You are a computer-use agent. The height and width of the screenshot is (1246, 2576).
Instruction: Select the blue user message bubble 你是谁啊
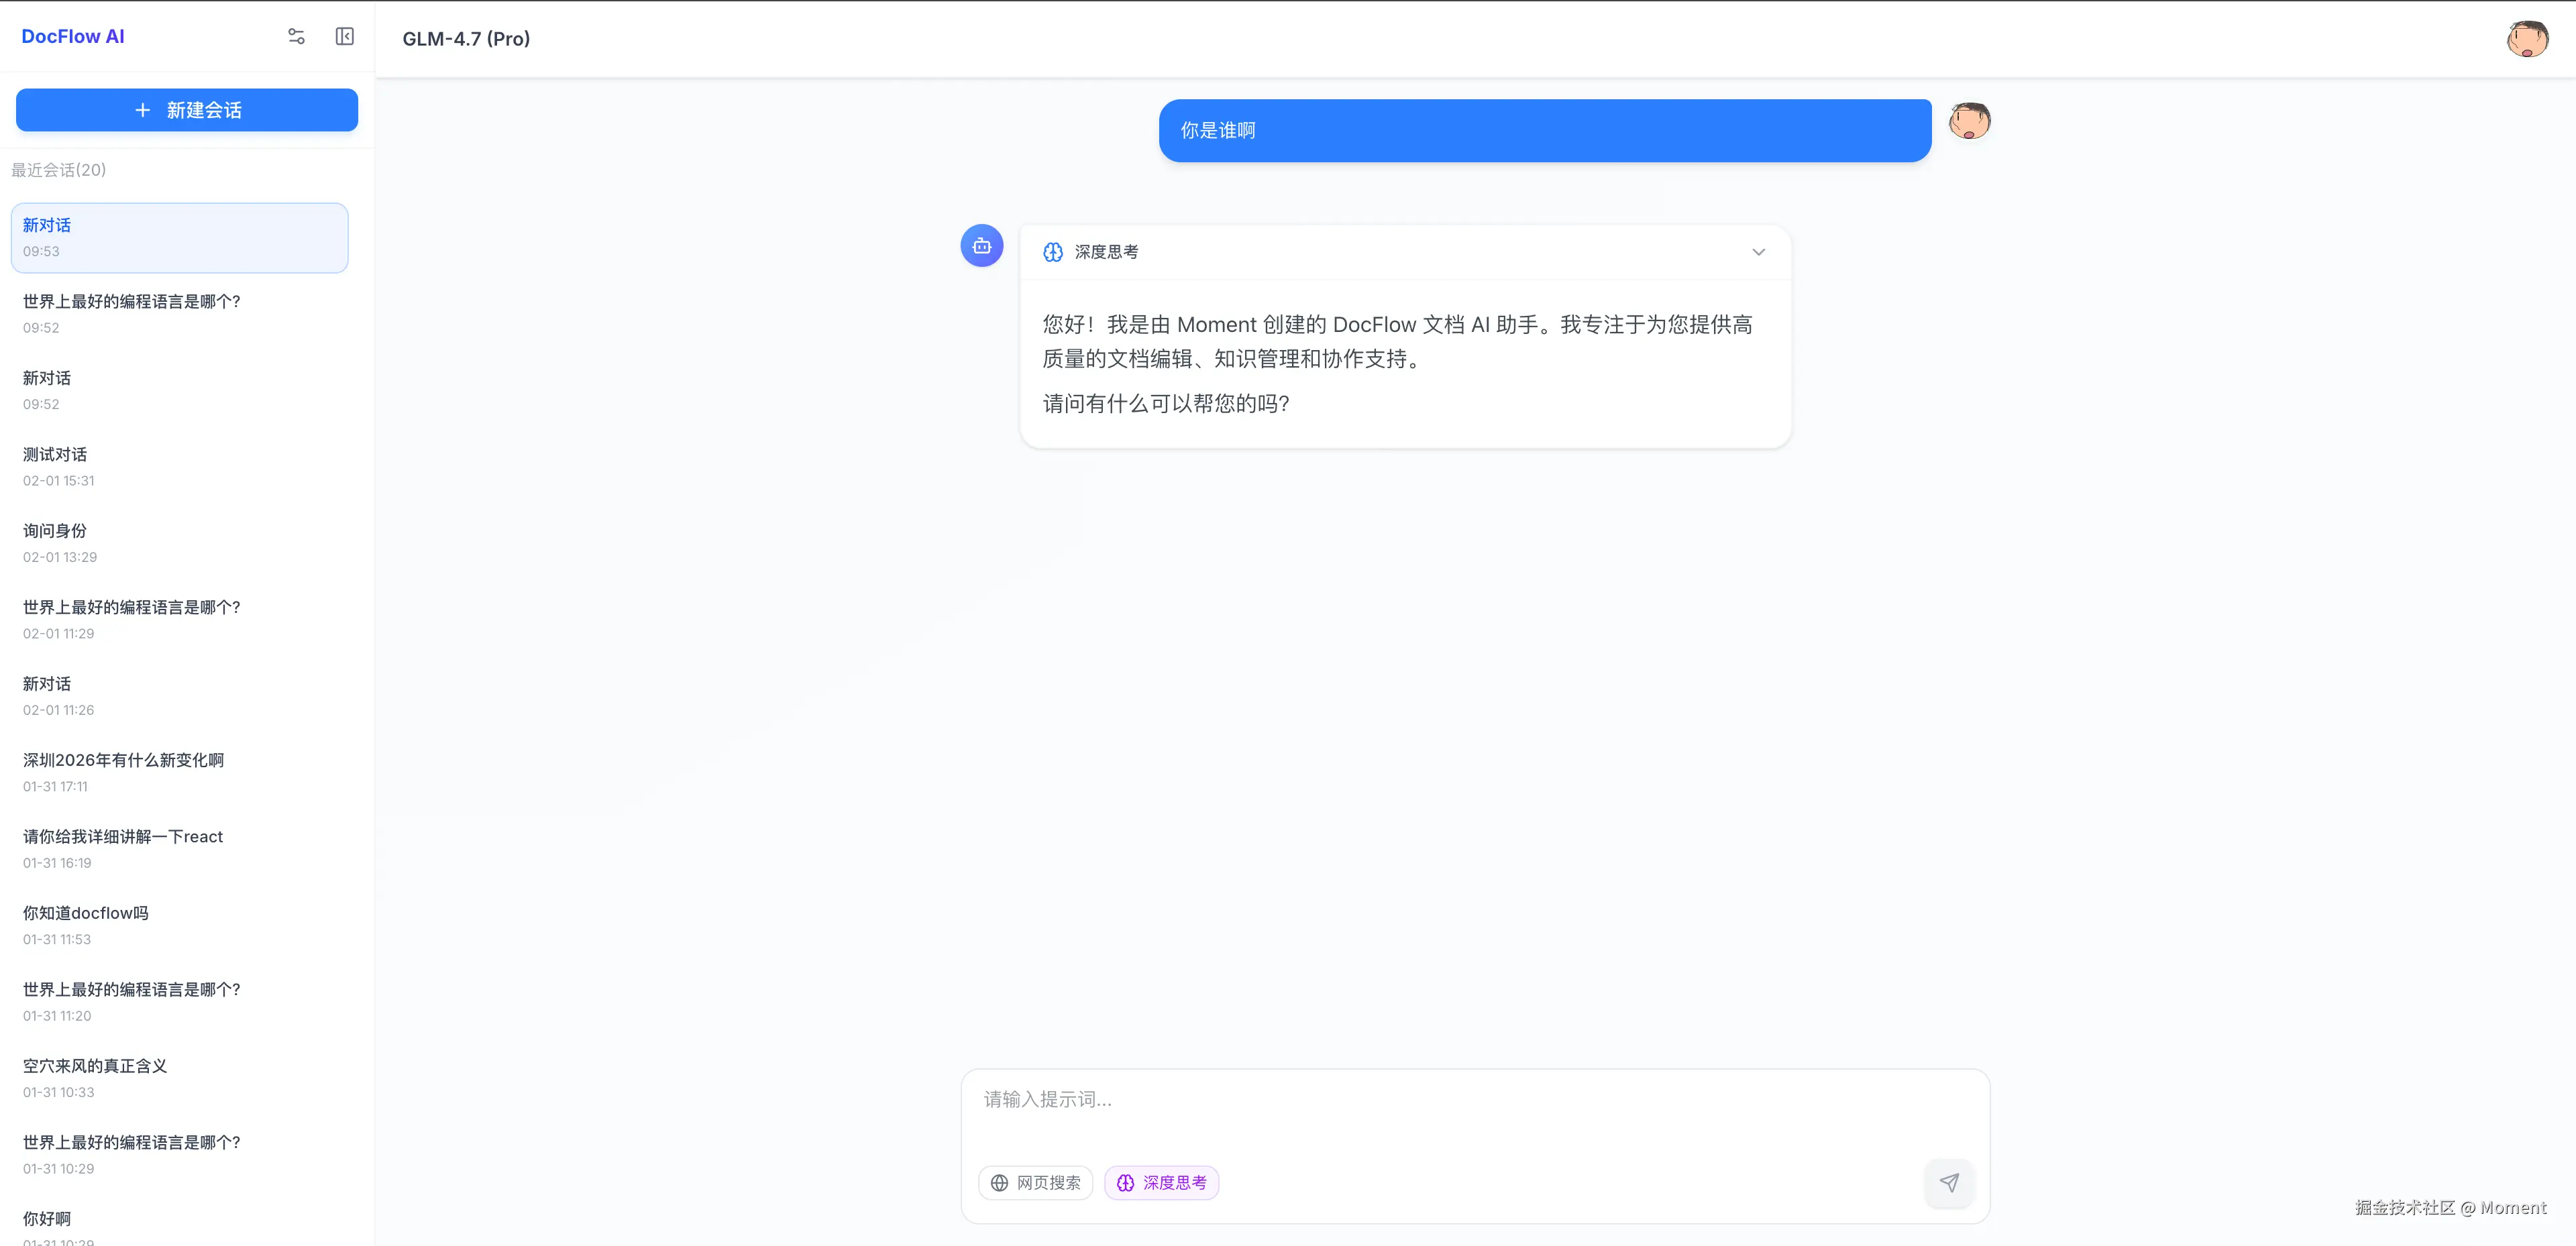(1544, 130)
